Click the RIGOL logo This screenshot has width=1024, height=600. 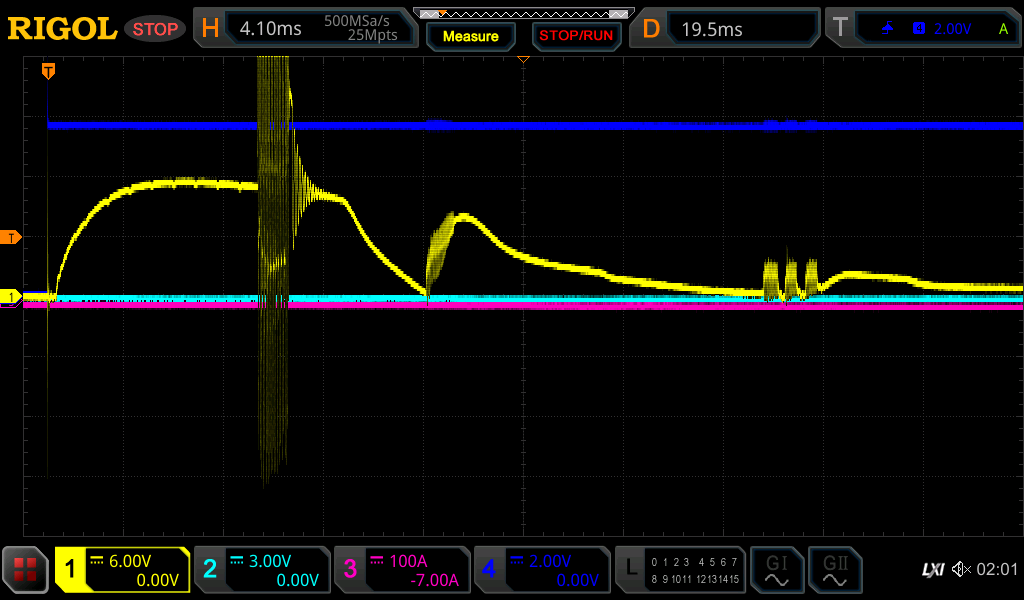(x=62, y=29)
